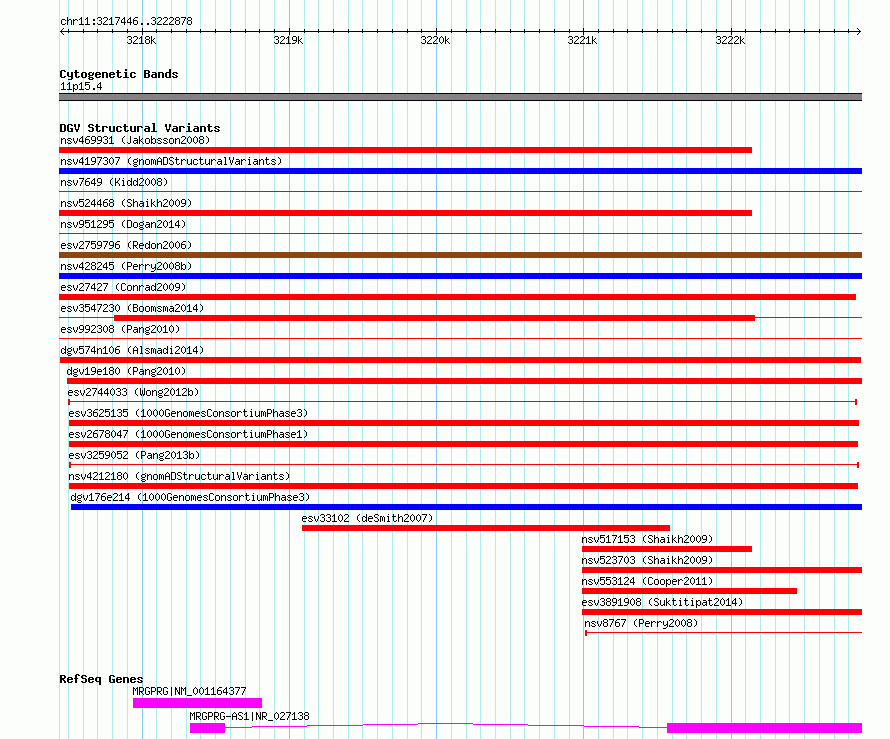Open nsv4212180 (gnomADStructuralVariants) label
Viewport: 890px width, 739px height.
[179, 476]
